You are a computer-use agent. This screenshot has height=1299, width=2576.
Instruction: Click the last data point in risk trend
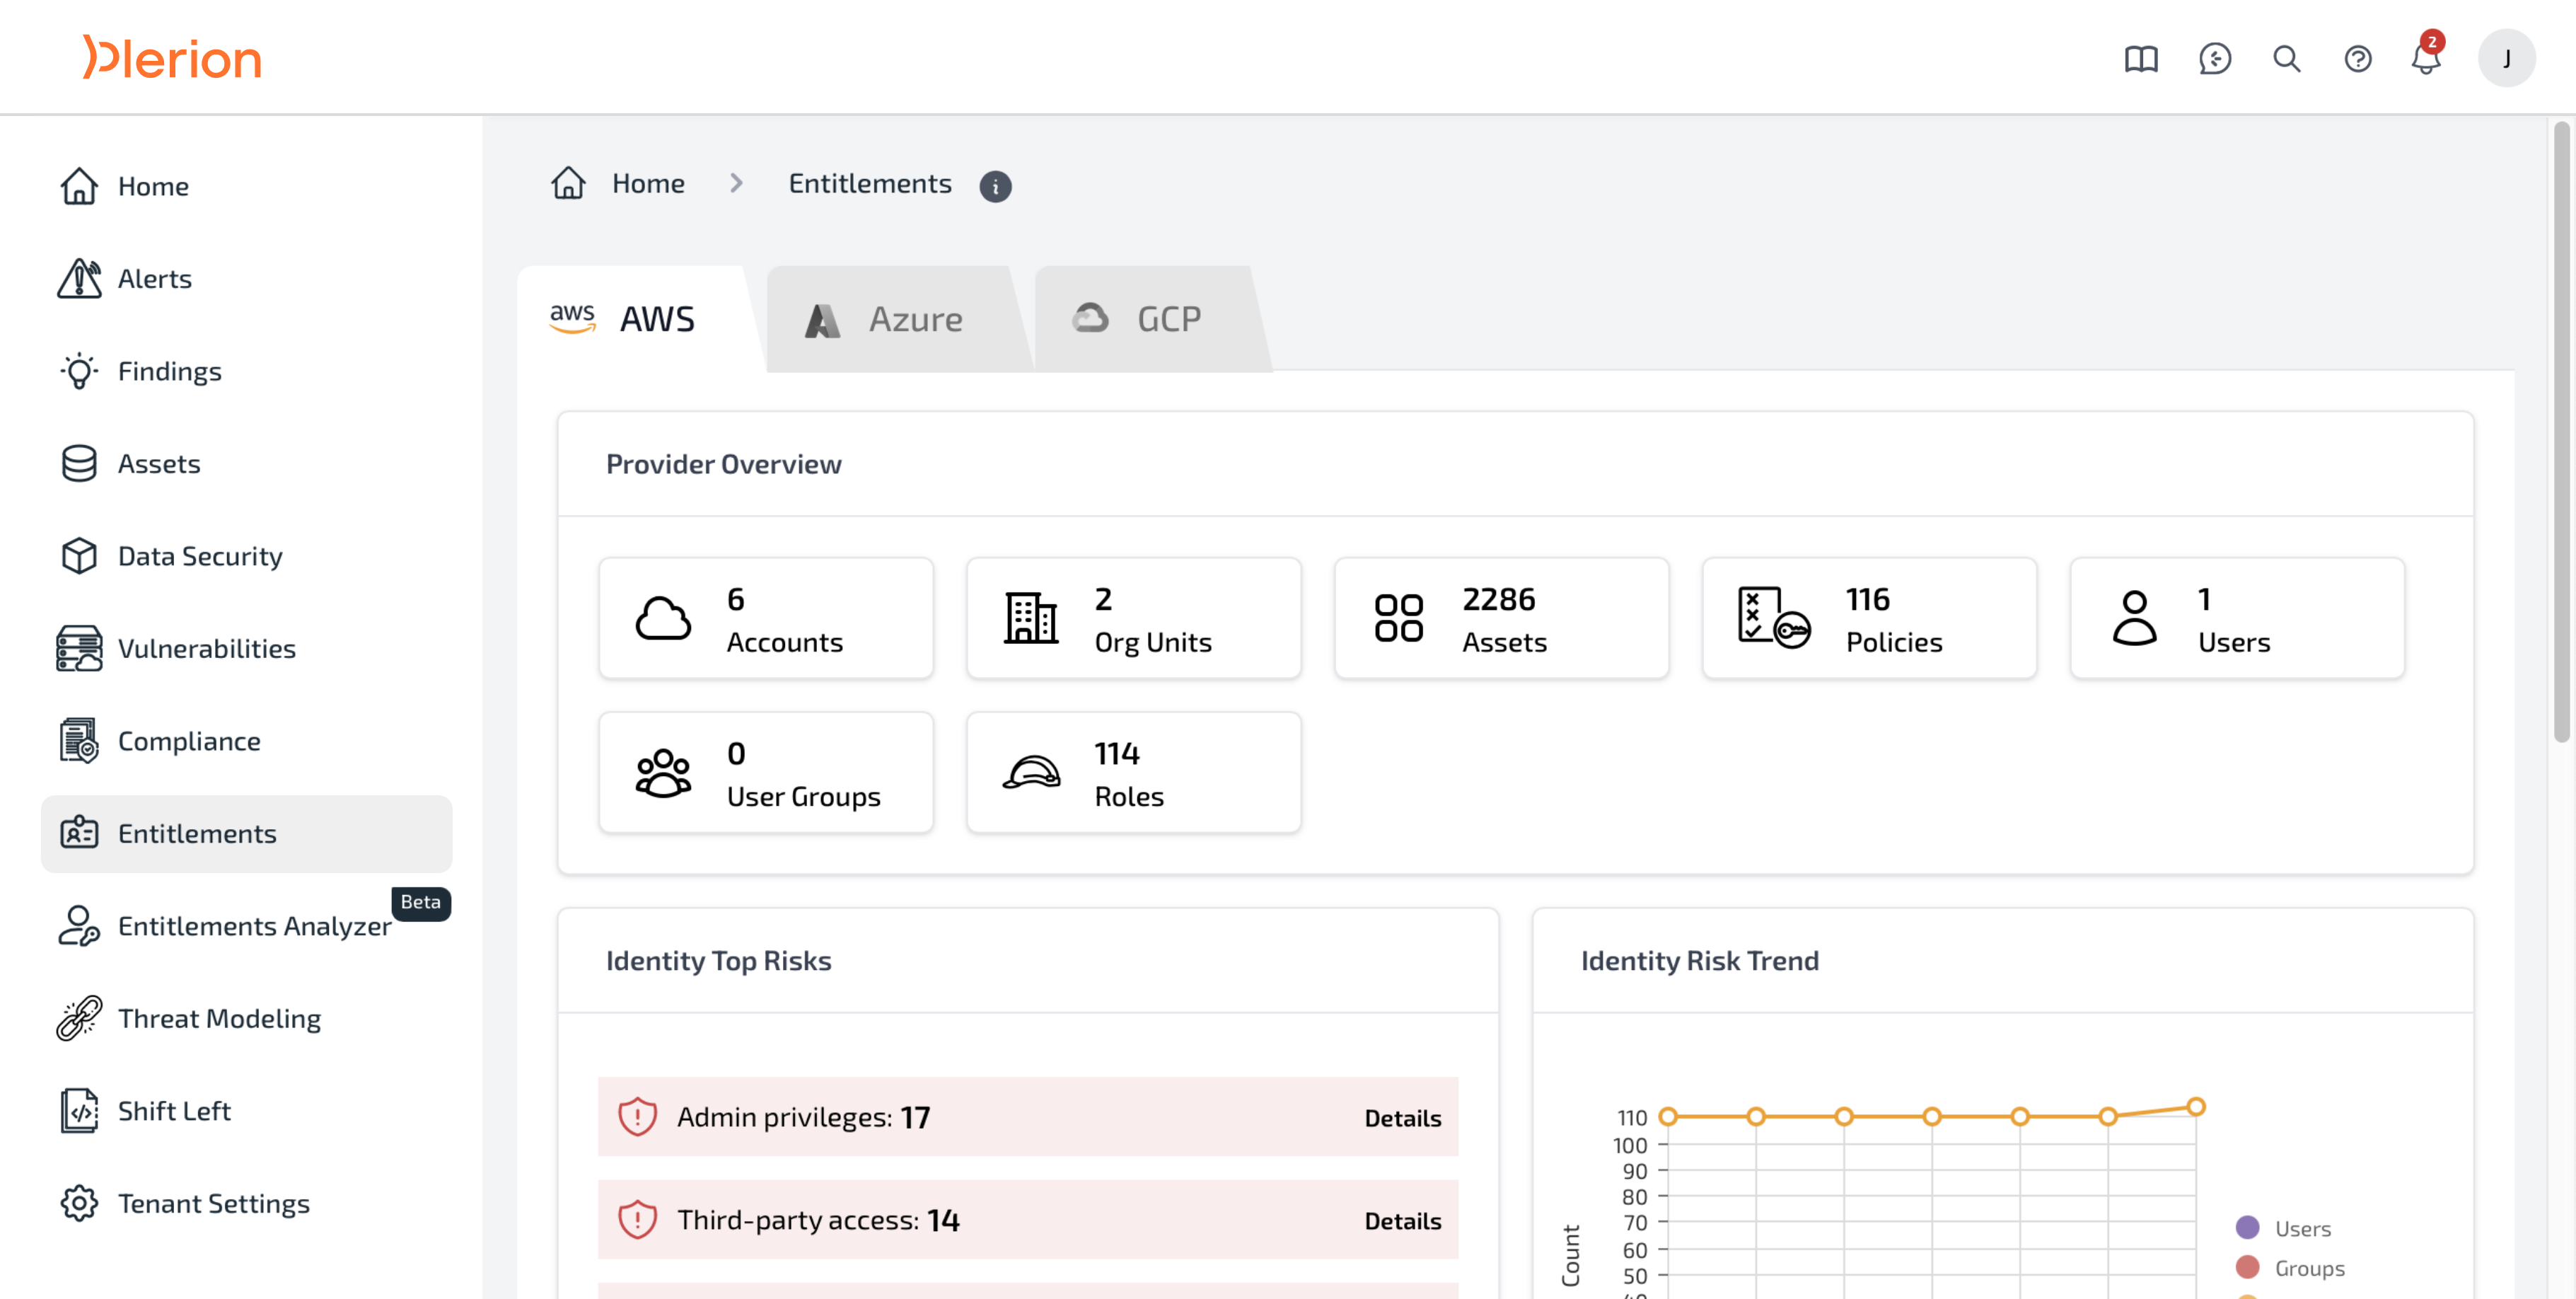(2196, 1107)
